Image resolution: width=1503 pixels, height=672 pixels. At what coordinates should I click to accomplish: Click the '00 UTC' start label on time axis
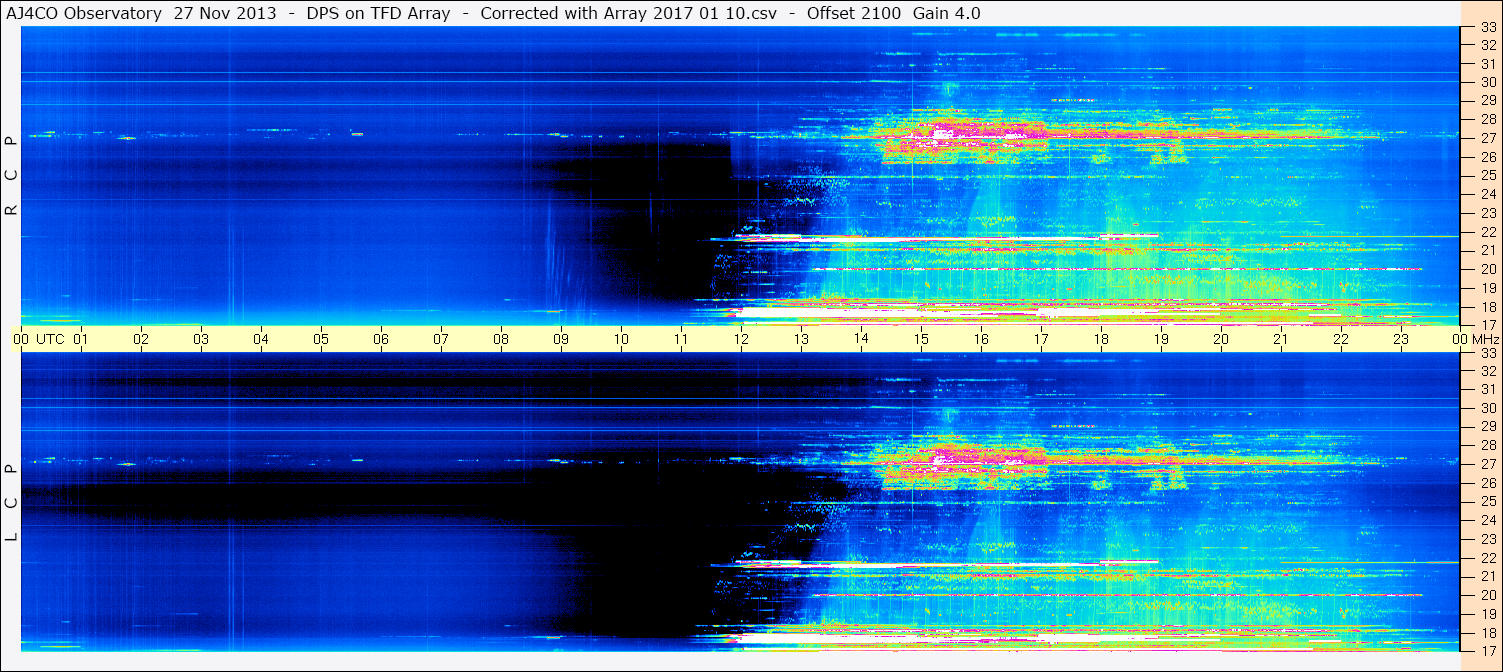[x=39, y=339]
